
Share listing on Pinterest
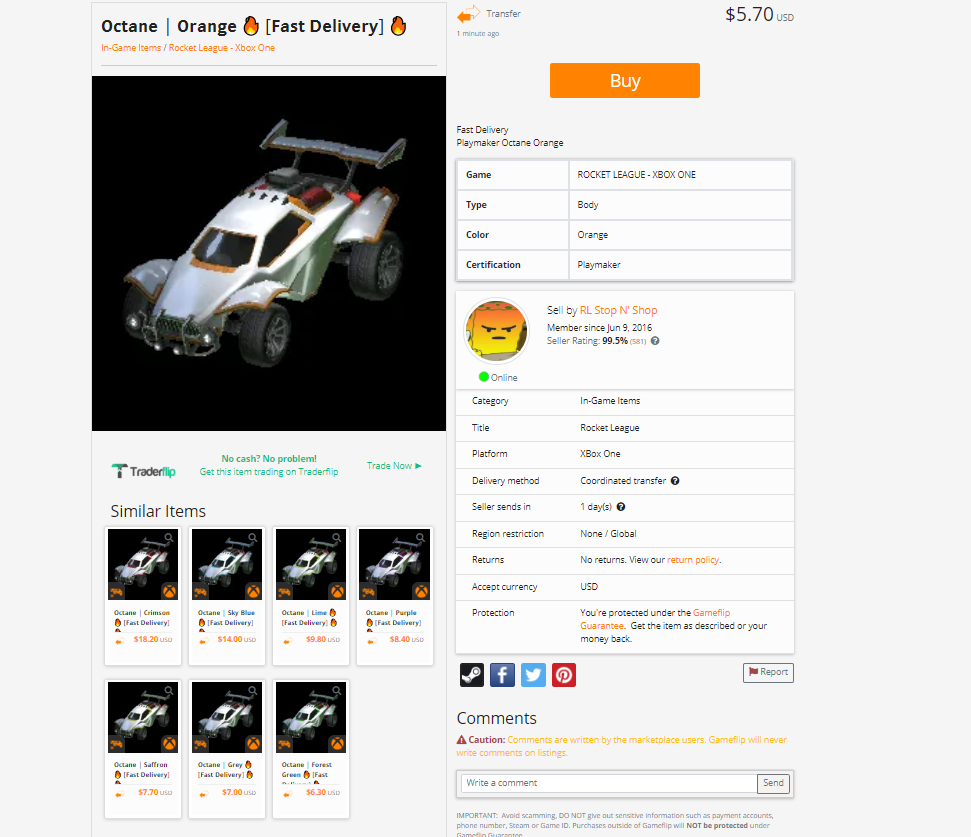pos(564,675)
